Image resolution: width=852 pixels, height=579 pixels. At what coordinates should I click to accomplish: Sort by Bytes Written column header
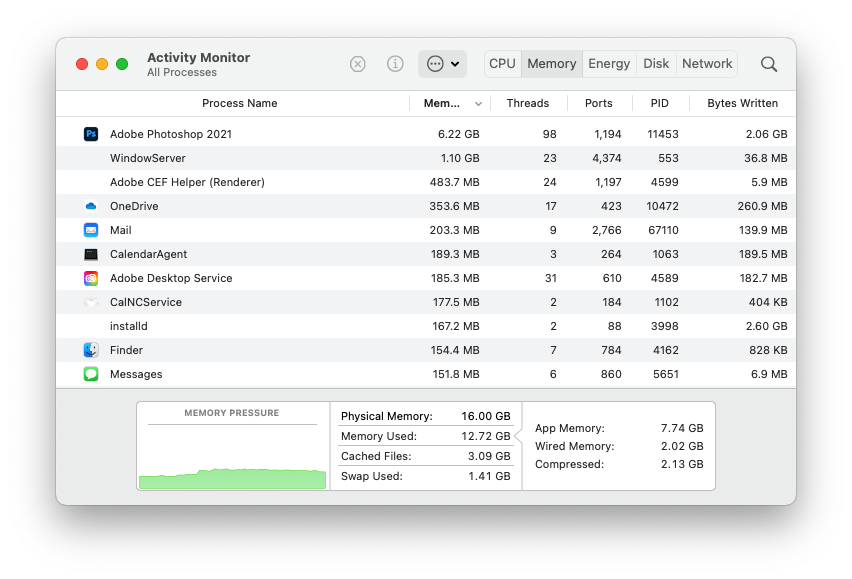tap(742, 103)
